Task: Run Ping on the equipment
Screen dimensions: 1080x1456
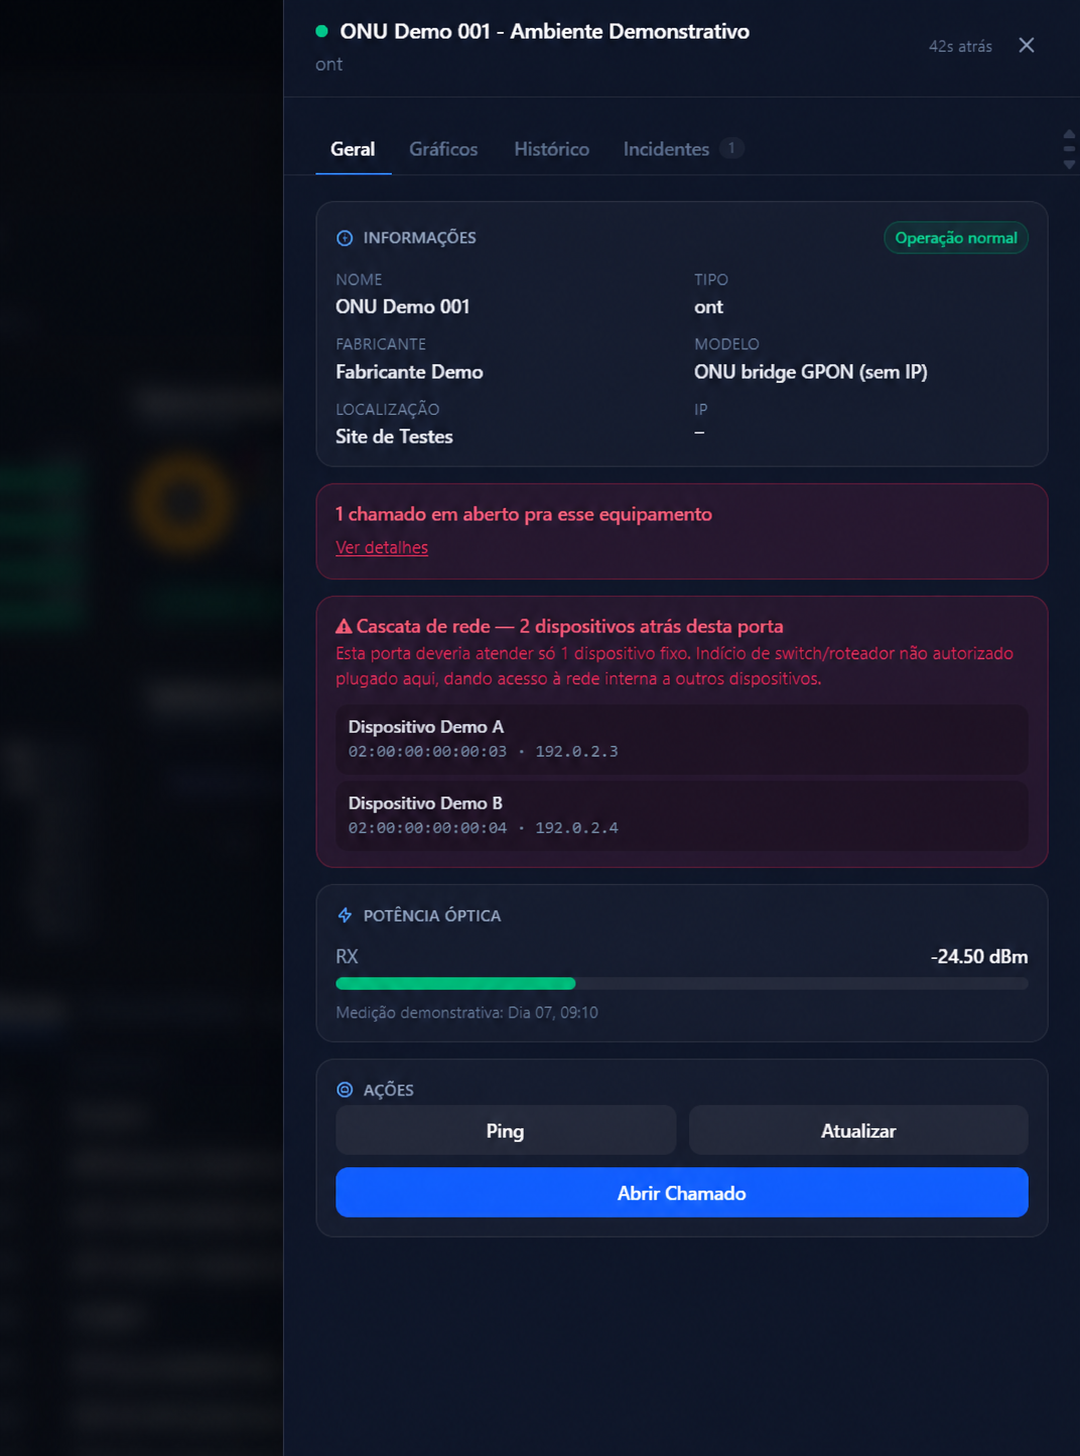Action: click(506, 1130)
